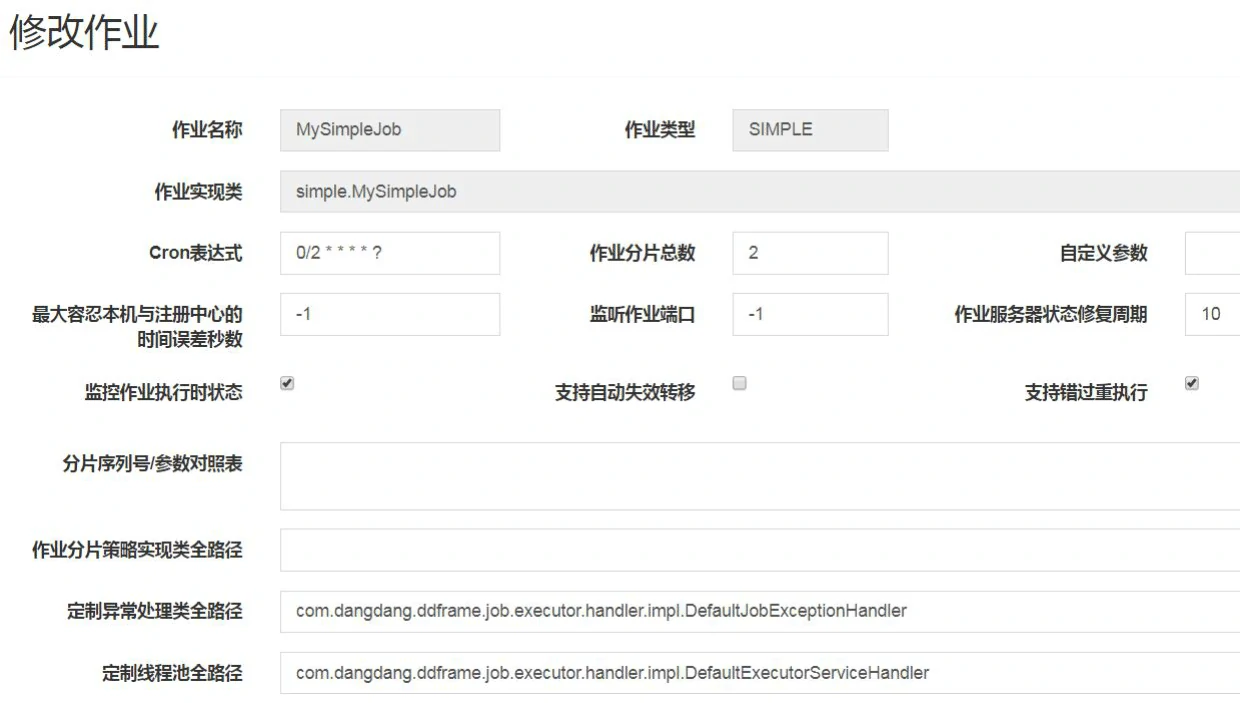Focus the Cron表达式 input box

(x=390, y=253)
